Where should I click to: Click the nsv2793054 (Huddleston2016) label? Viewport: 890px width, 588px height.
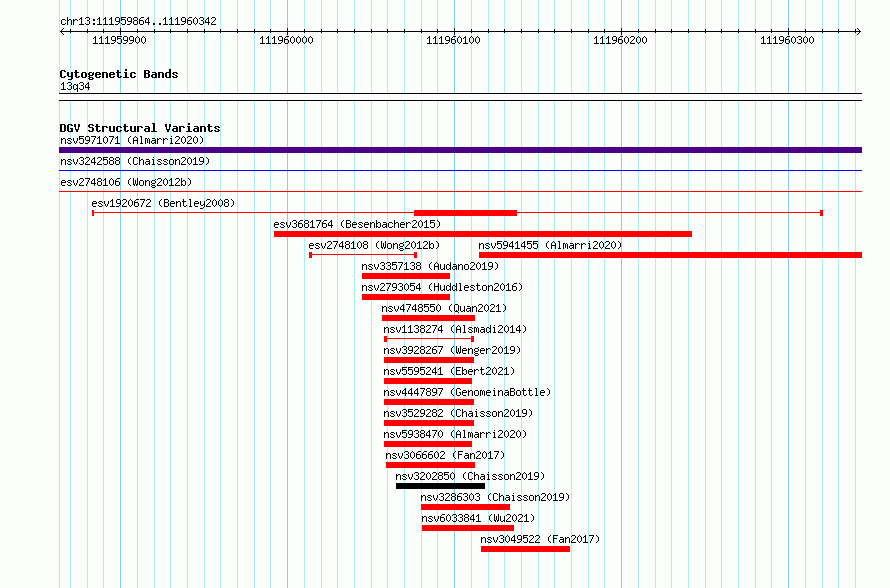pos(442,287)
